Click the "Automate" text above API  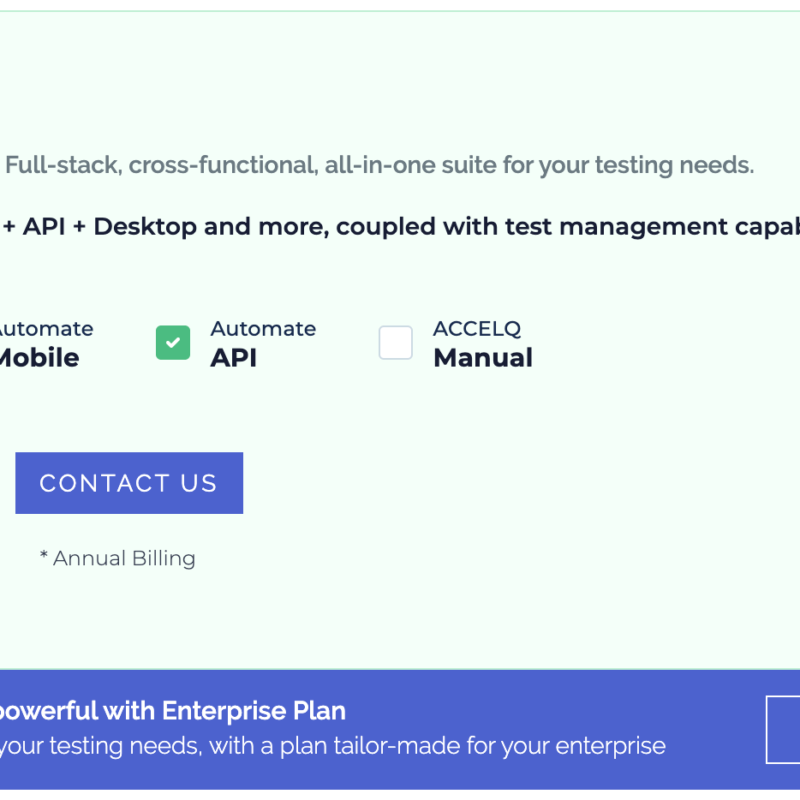(x=263, y=329)
